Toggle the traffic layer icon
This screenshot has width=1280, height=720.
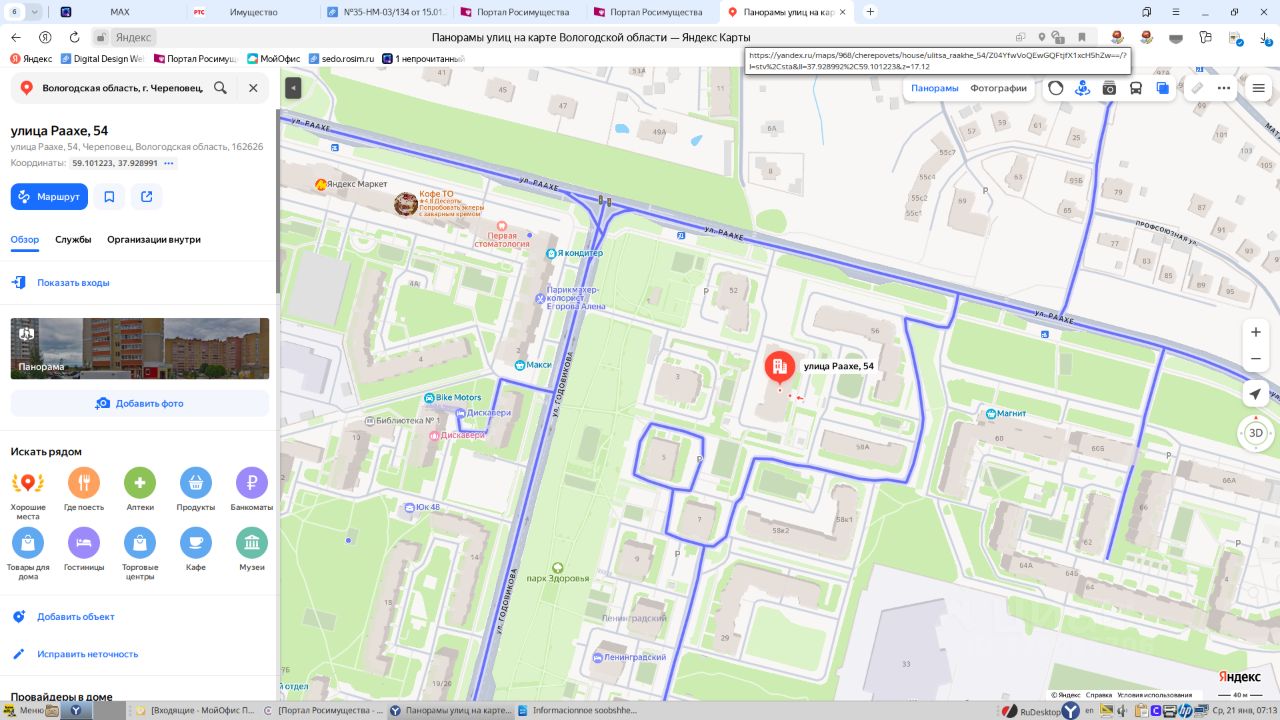coord(1056,88)
